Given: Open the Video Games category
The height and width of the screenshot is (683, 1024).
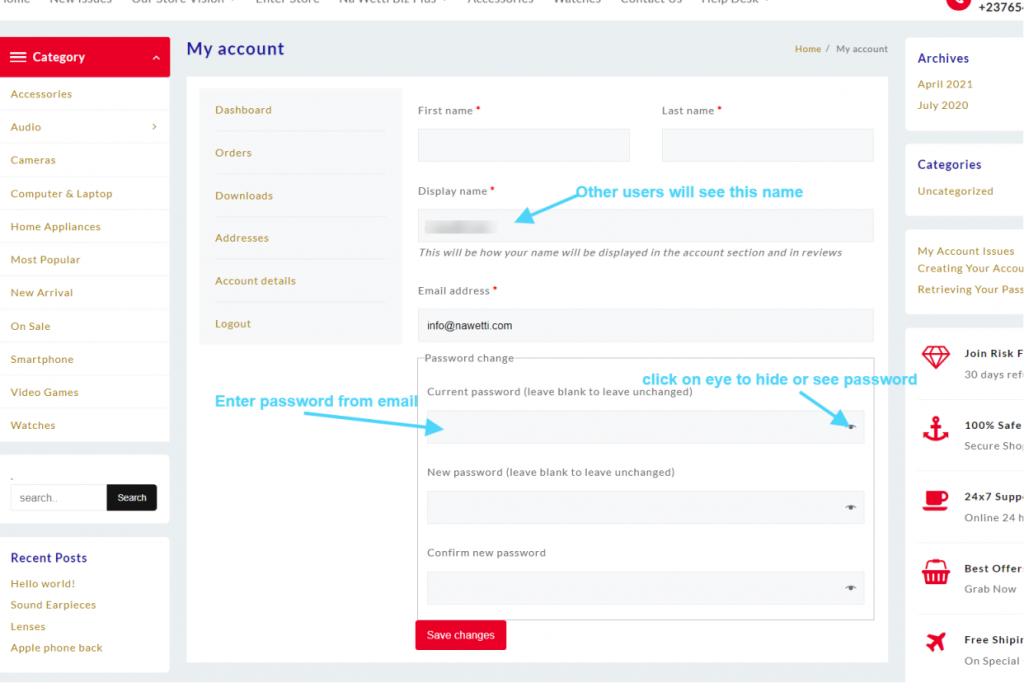Looking at the screenshot, I should [x=44, y=392].
